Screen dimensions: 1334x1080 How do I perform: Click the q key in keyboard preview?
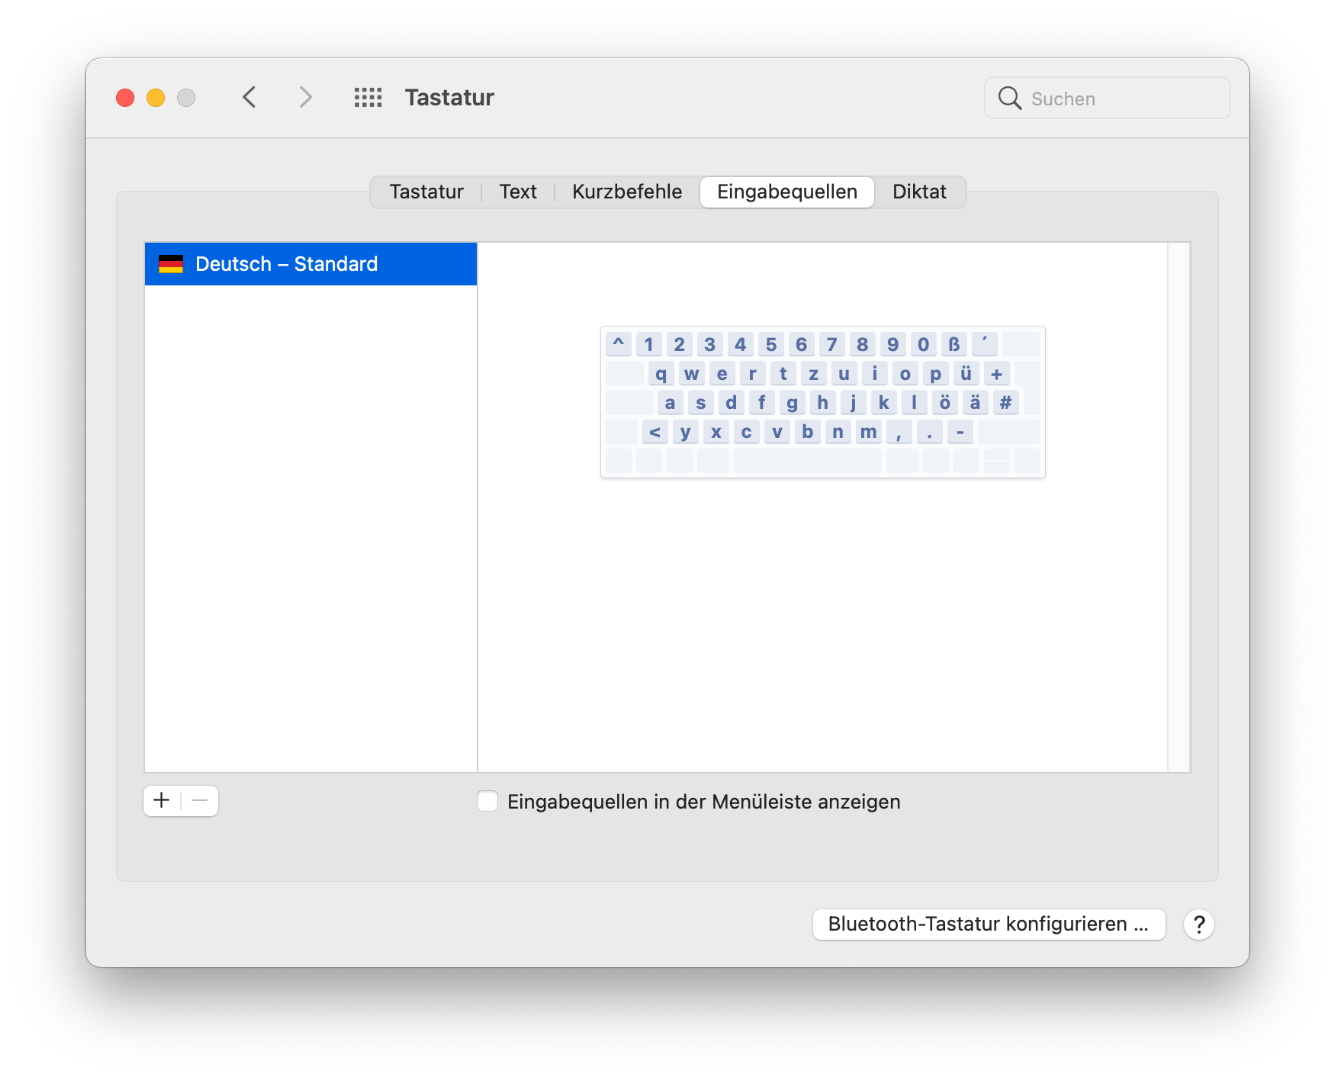[x=661, y=374]
